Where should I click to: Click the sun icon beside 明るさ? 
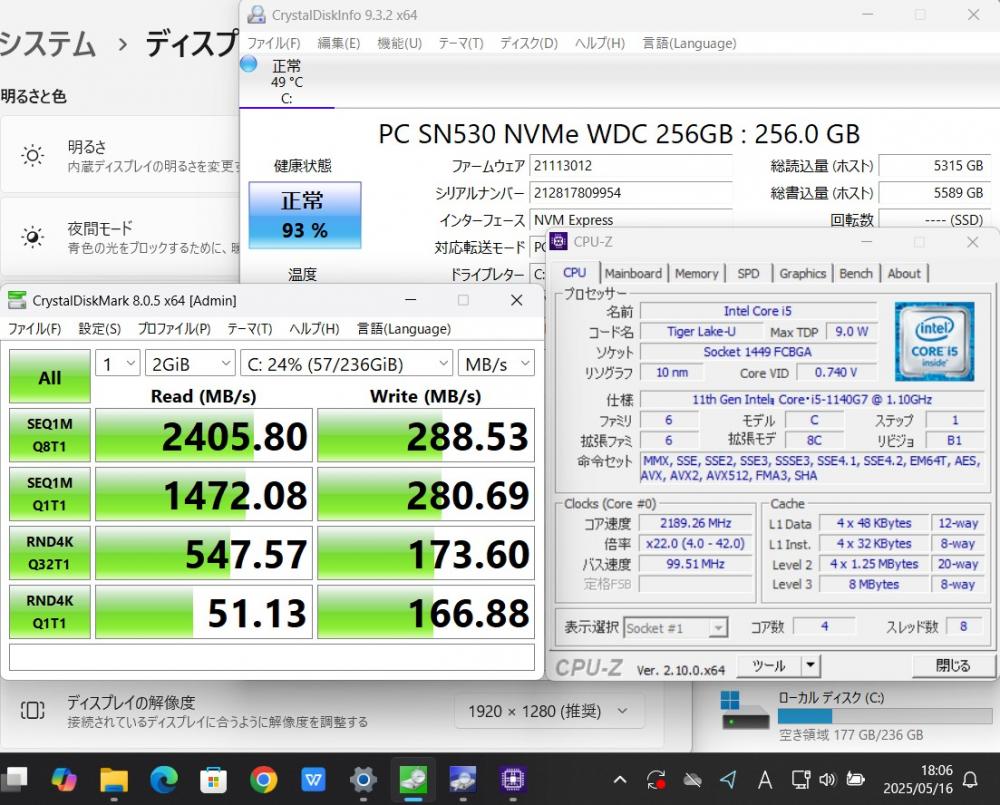click(x=33, y=155)
